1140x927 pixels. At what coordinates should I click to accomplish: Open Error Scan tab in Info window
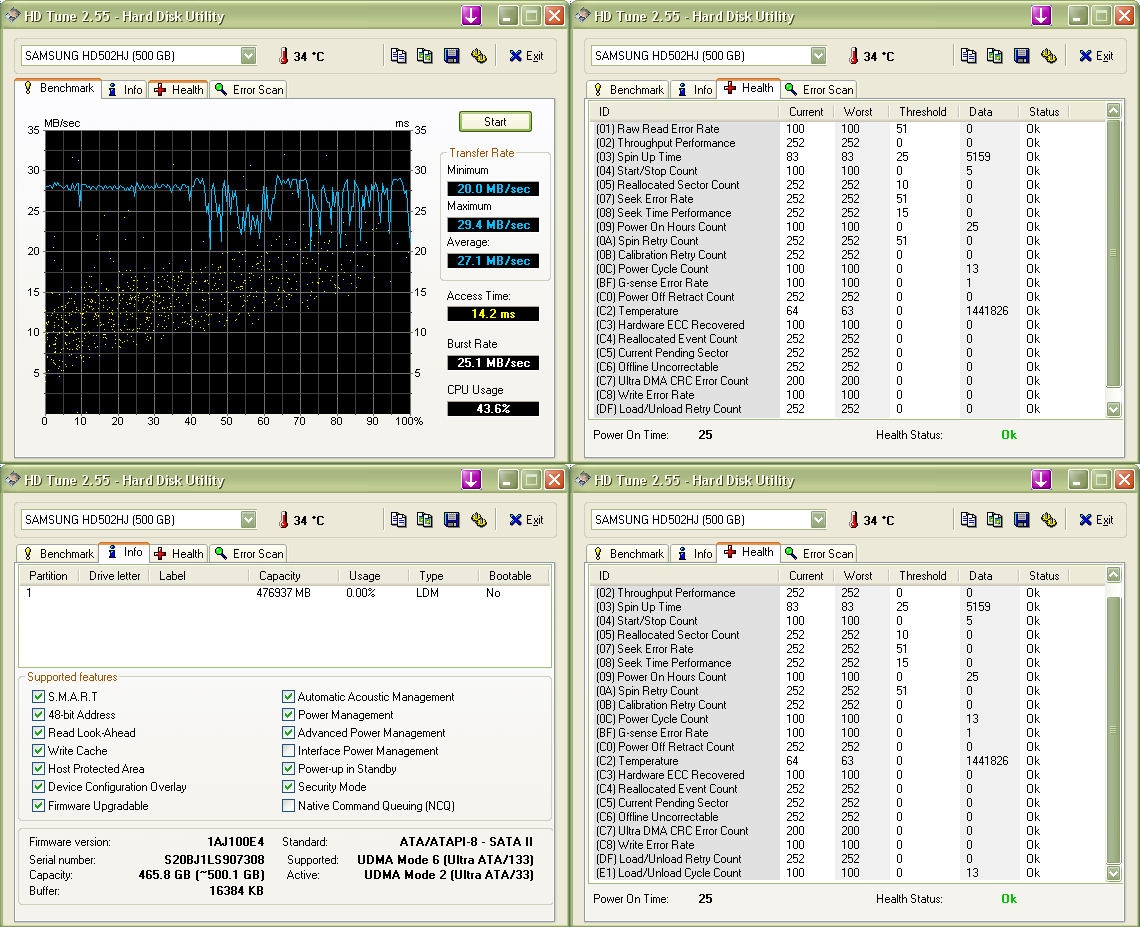click(x=249, y=553)
